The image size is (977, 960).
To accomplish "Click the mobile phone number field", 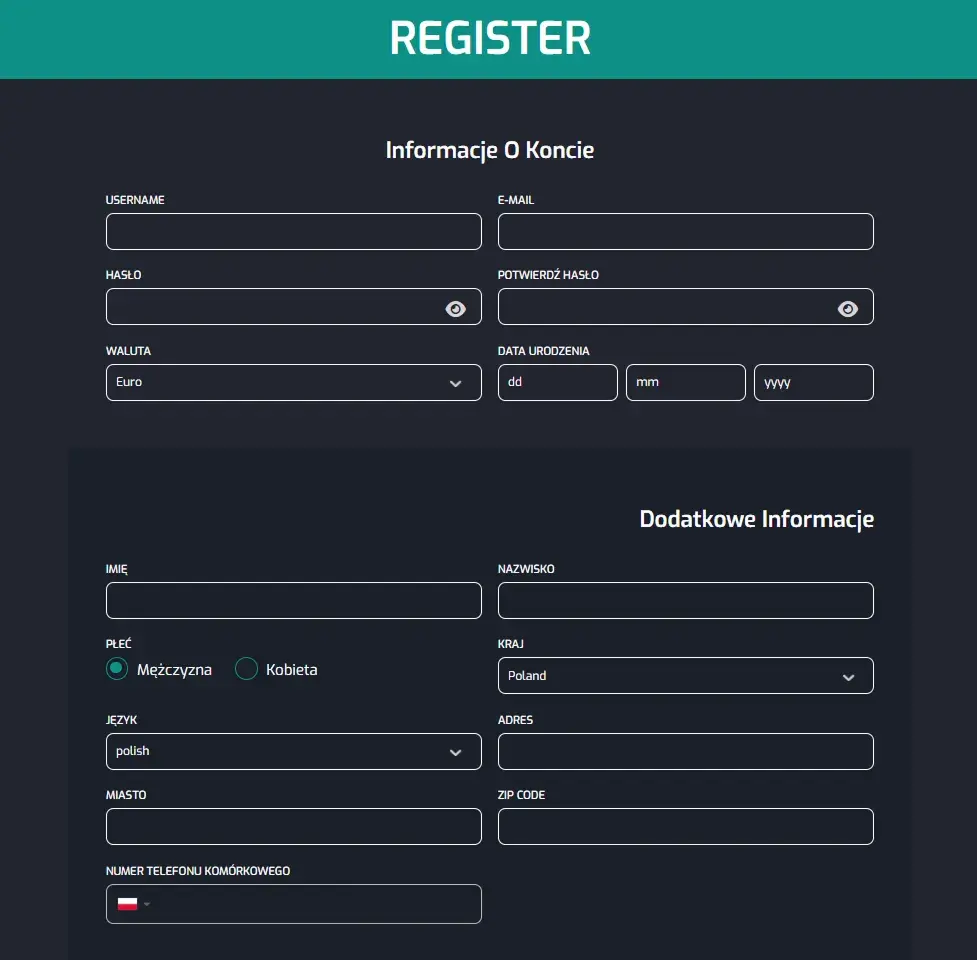I will click(293, 904).
